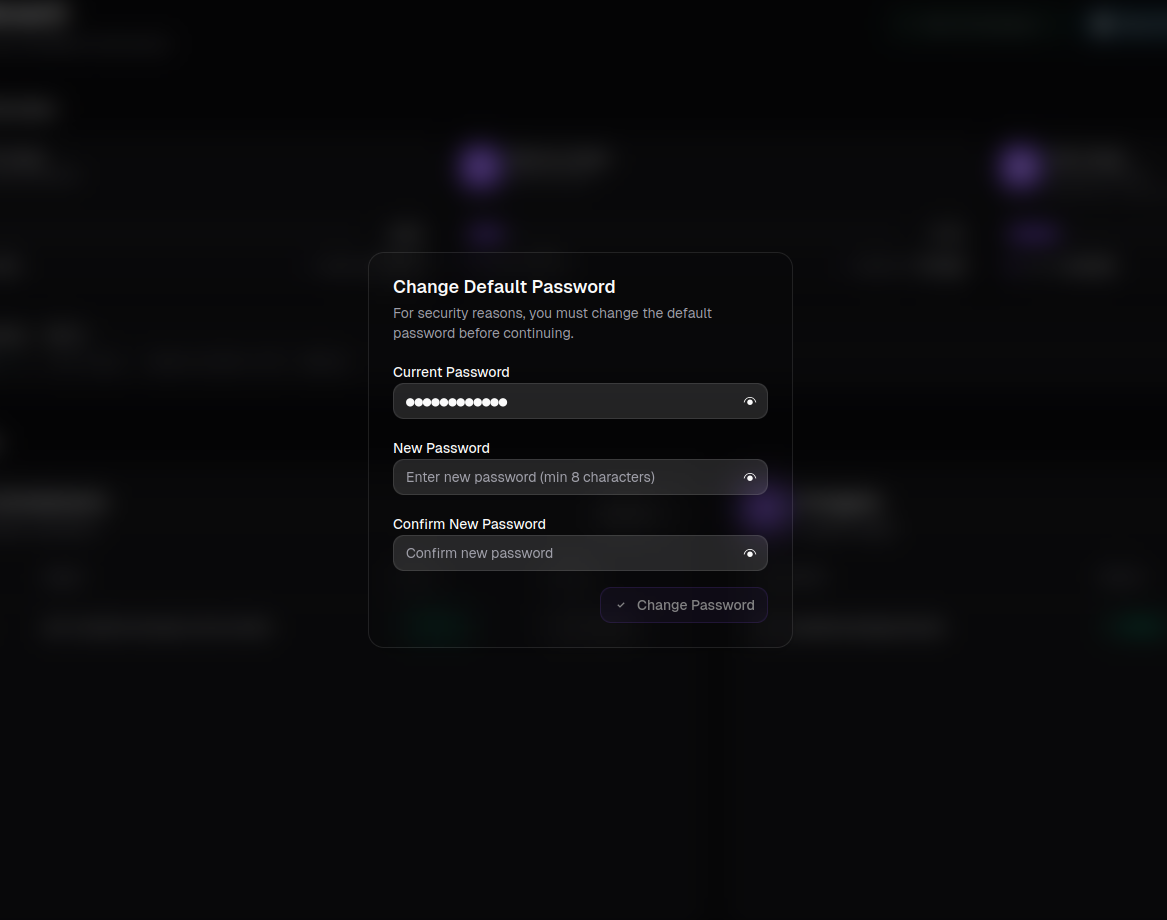Click the purple avatar icon in the right card

(x=1018, y=166)
